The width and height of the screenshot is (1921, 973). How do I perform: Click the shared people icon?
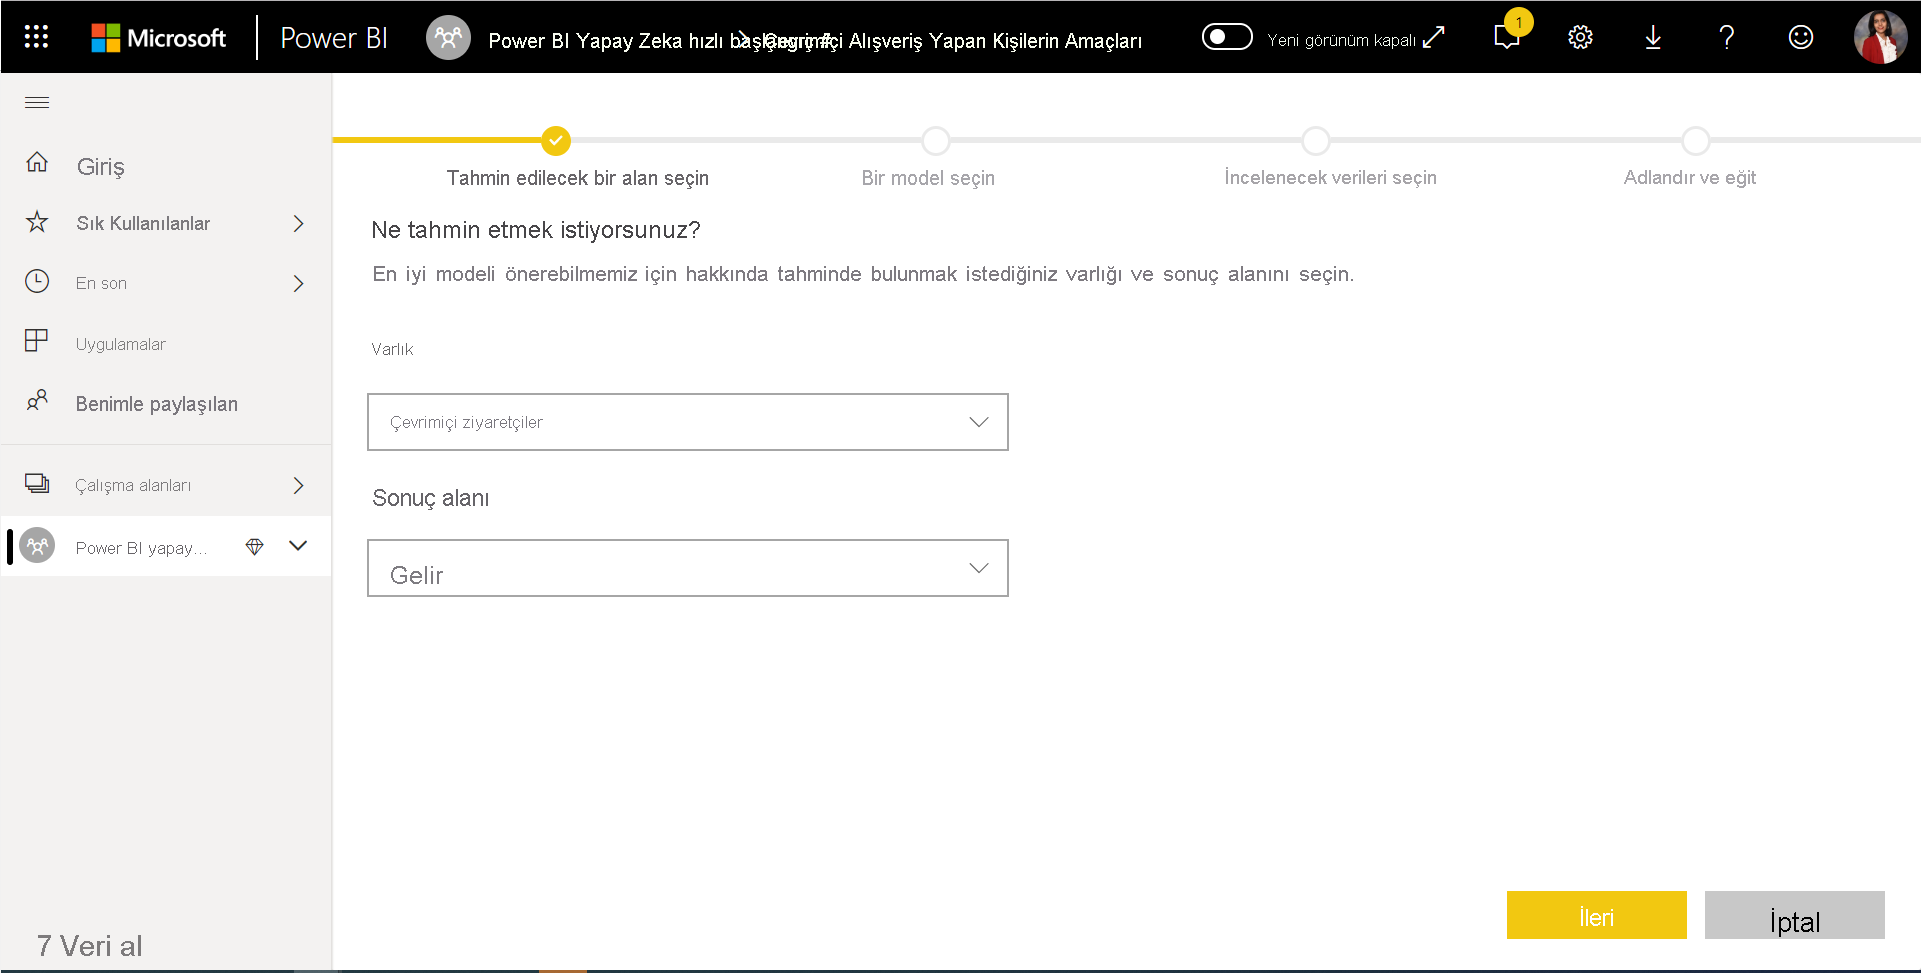(37, 400)
